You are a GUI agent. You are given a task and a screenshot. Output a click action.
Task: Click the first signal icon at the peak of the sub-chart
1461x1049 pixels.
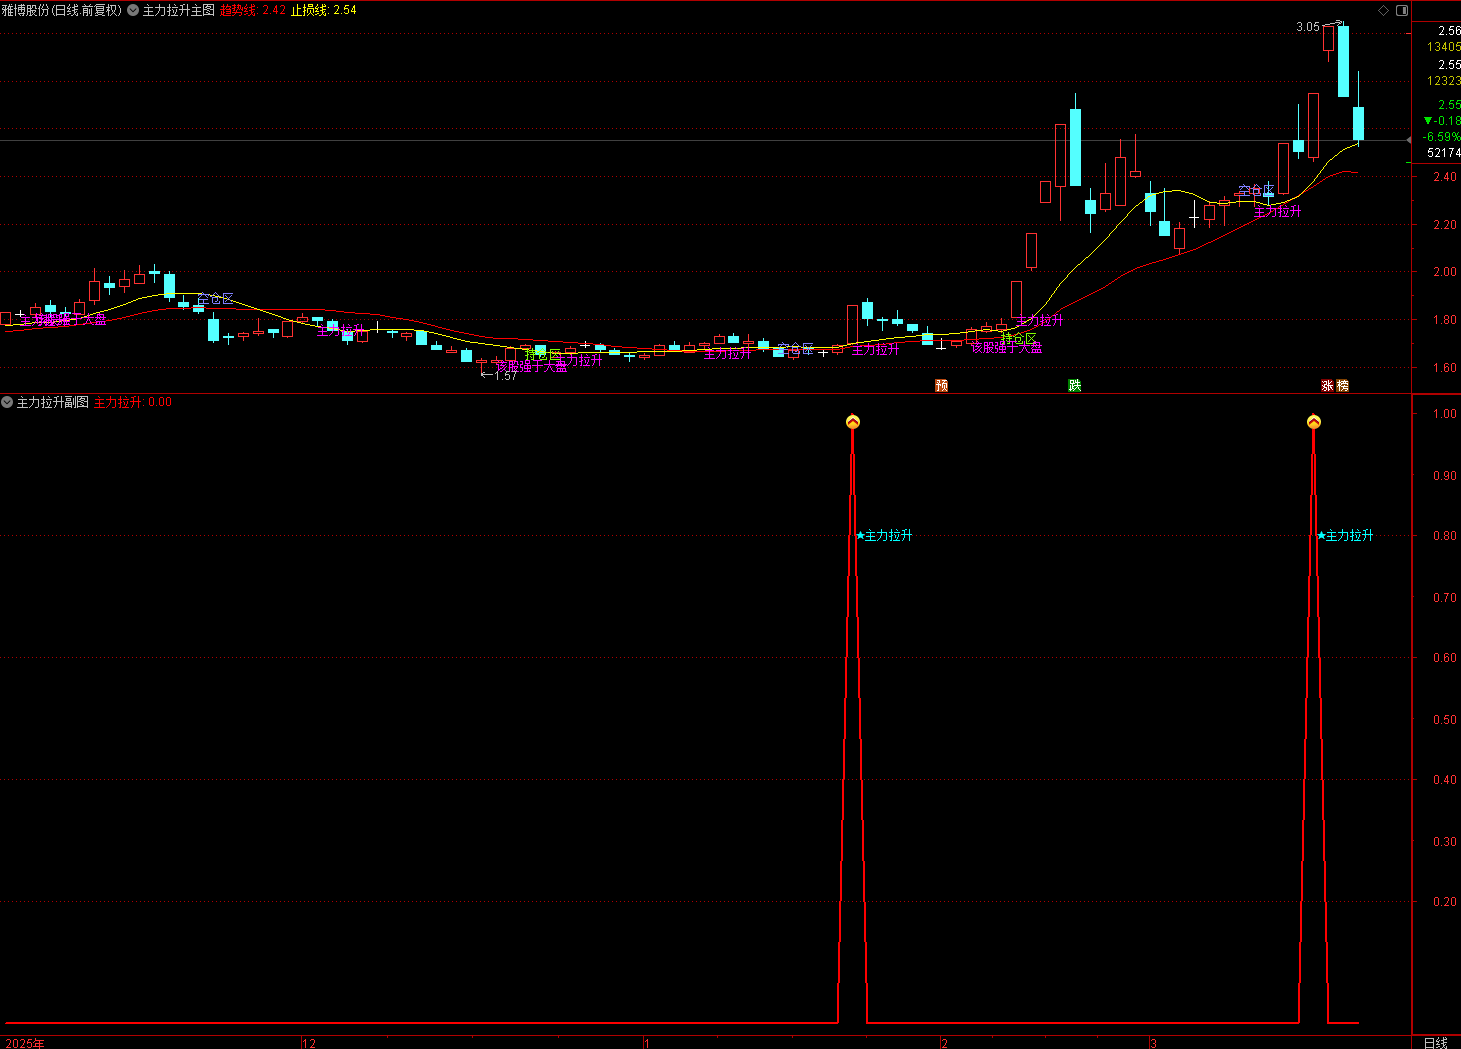[853, 422]
